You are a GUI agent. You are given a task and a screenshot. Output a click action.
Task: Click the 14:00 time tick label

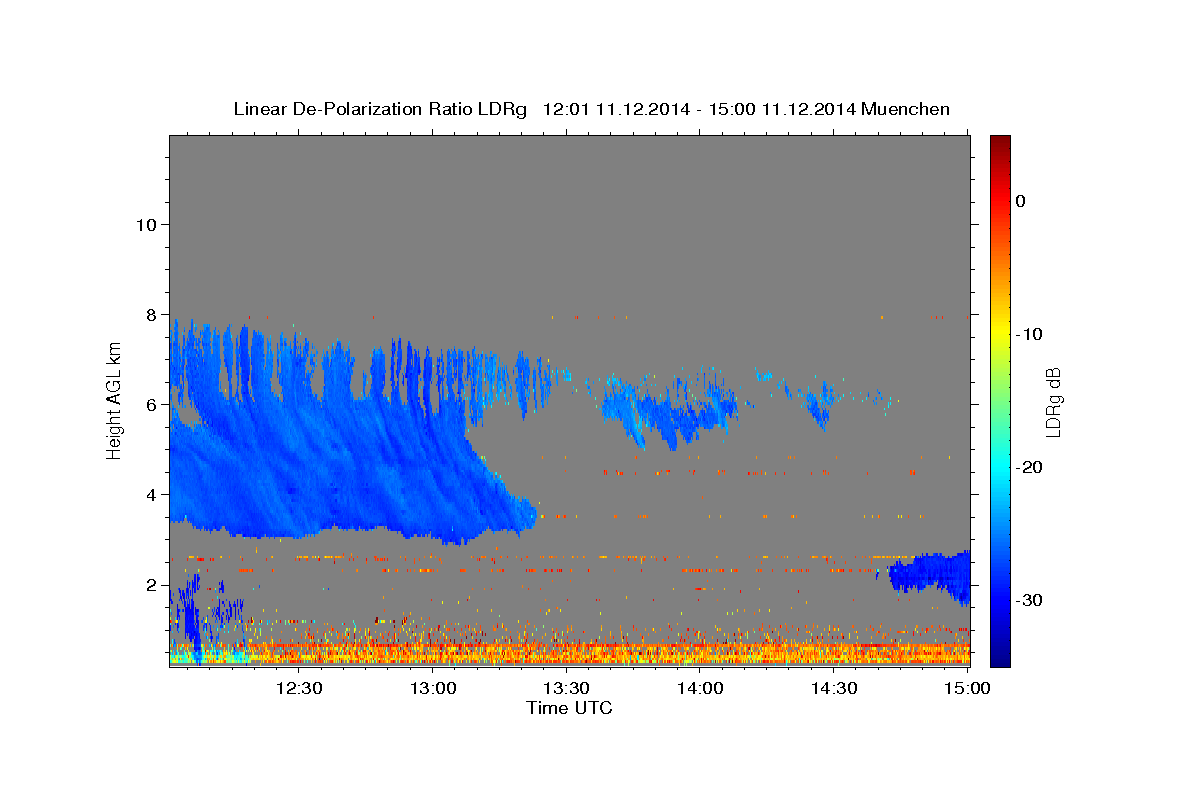pyautogui.click(x=700, y=688)
